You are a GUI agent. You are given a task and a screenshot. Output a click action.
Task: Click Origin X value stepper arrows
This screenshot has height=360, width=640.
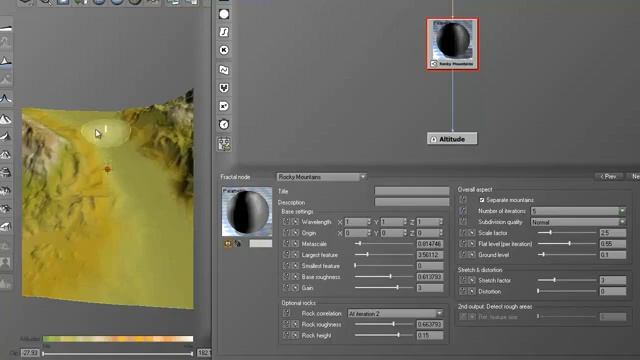click(369, 233)
